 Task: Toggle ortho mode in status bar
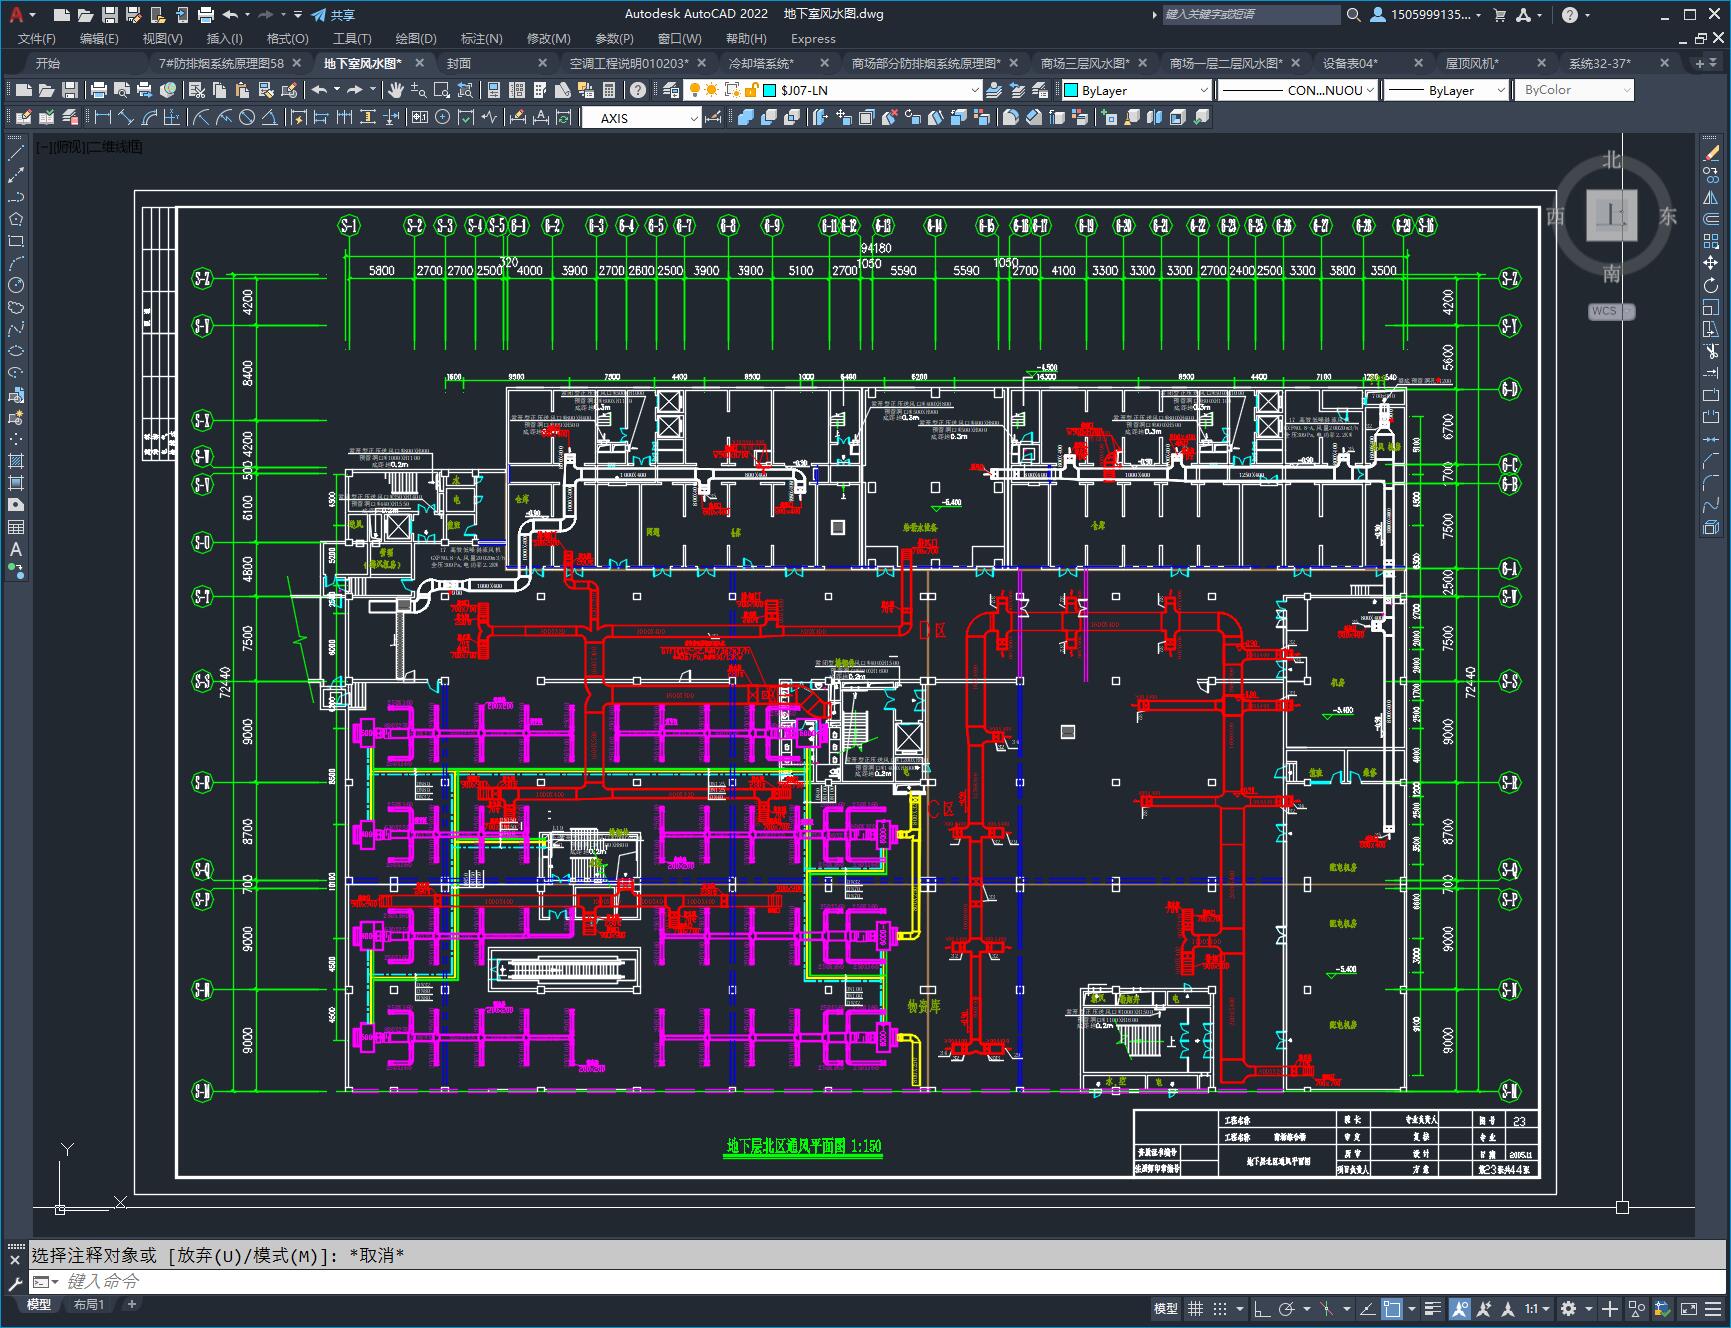click(1261, 1308)
